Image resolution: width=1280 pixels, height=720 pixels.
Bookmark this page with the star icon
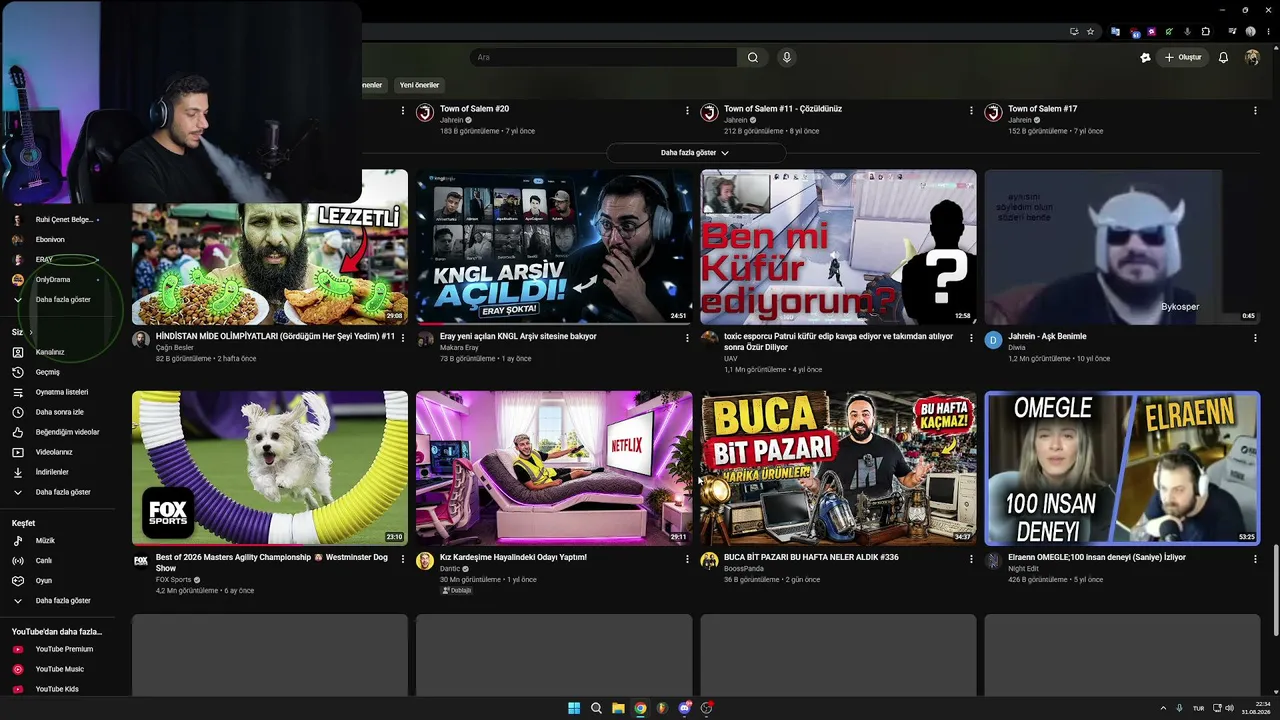pyautogui.click(x=1090, y=31)
